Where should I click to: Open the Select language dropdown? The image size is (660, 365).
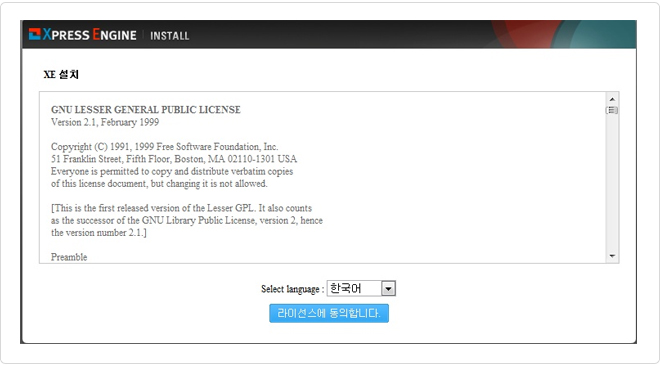tap(361, 288)
